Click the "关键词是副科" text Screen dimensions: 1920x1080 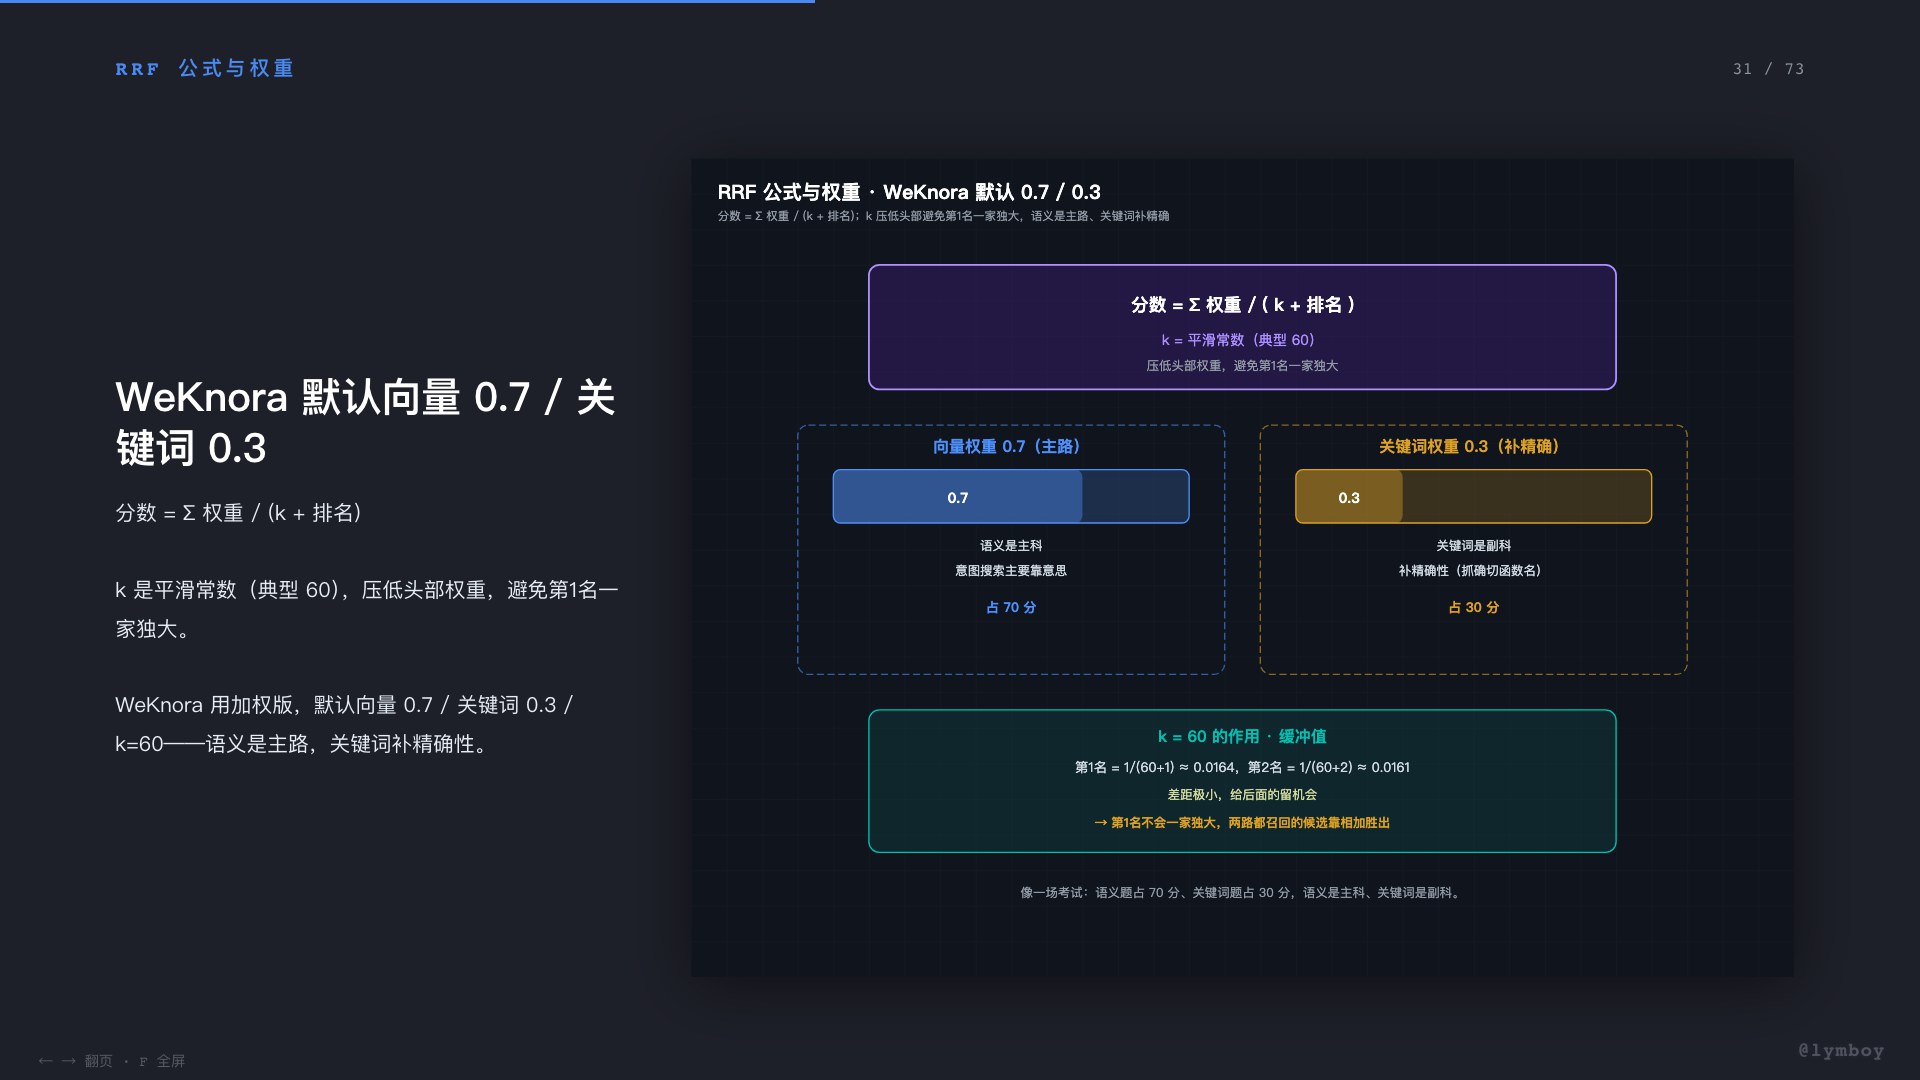(x=1473, y=546)
